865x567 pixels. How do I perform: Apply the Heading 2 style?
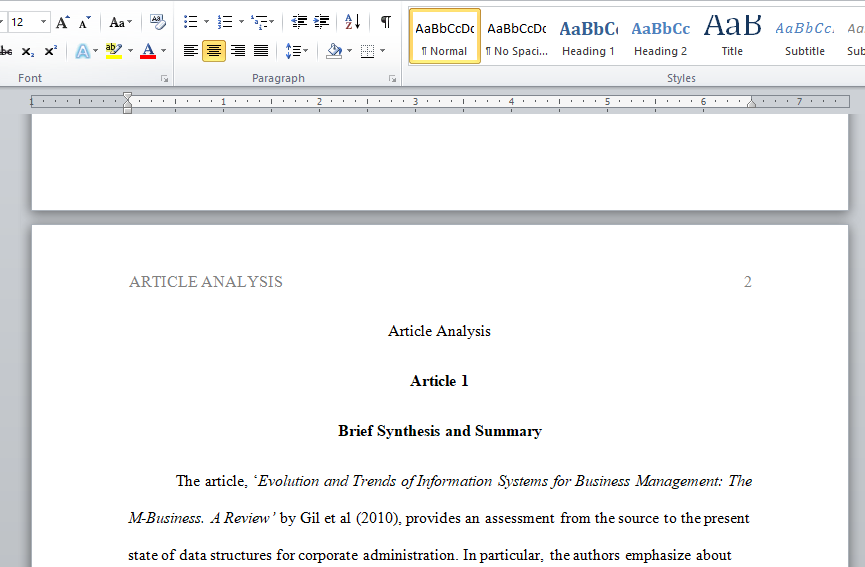click(x=660, y=36)
